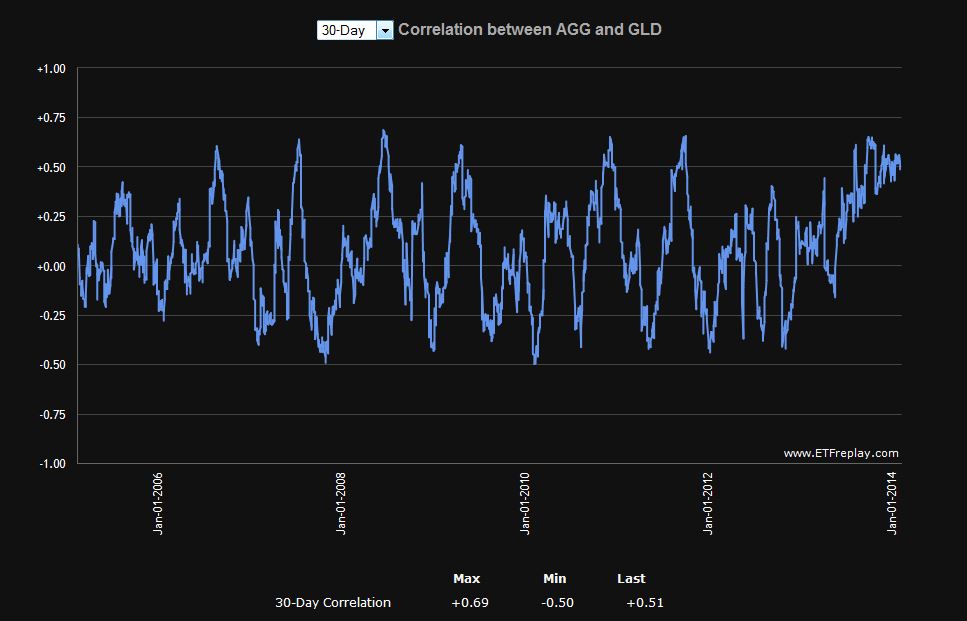
Task: Select the Jan-01-2012 date marker
Action: point(707,503)
